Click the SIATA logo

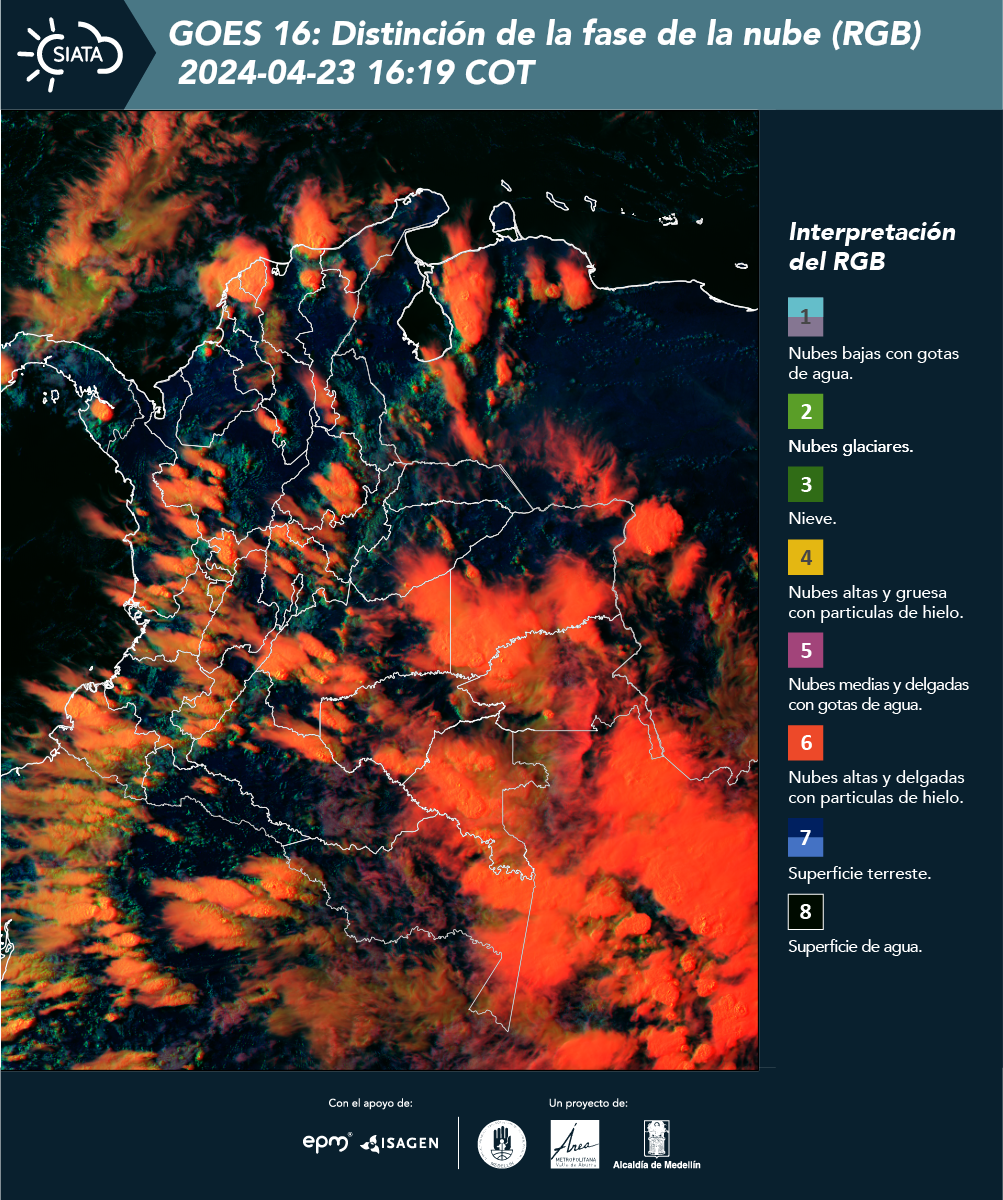69,53
